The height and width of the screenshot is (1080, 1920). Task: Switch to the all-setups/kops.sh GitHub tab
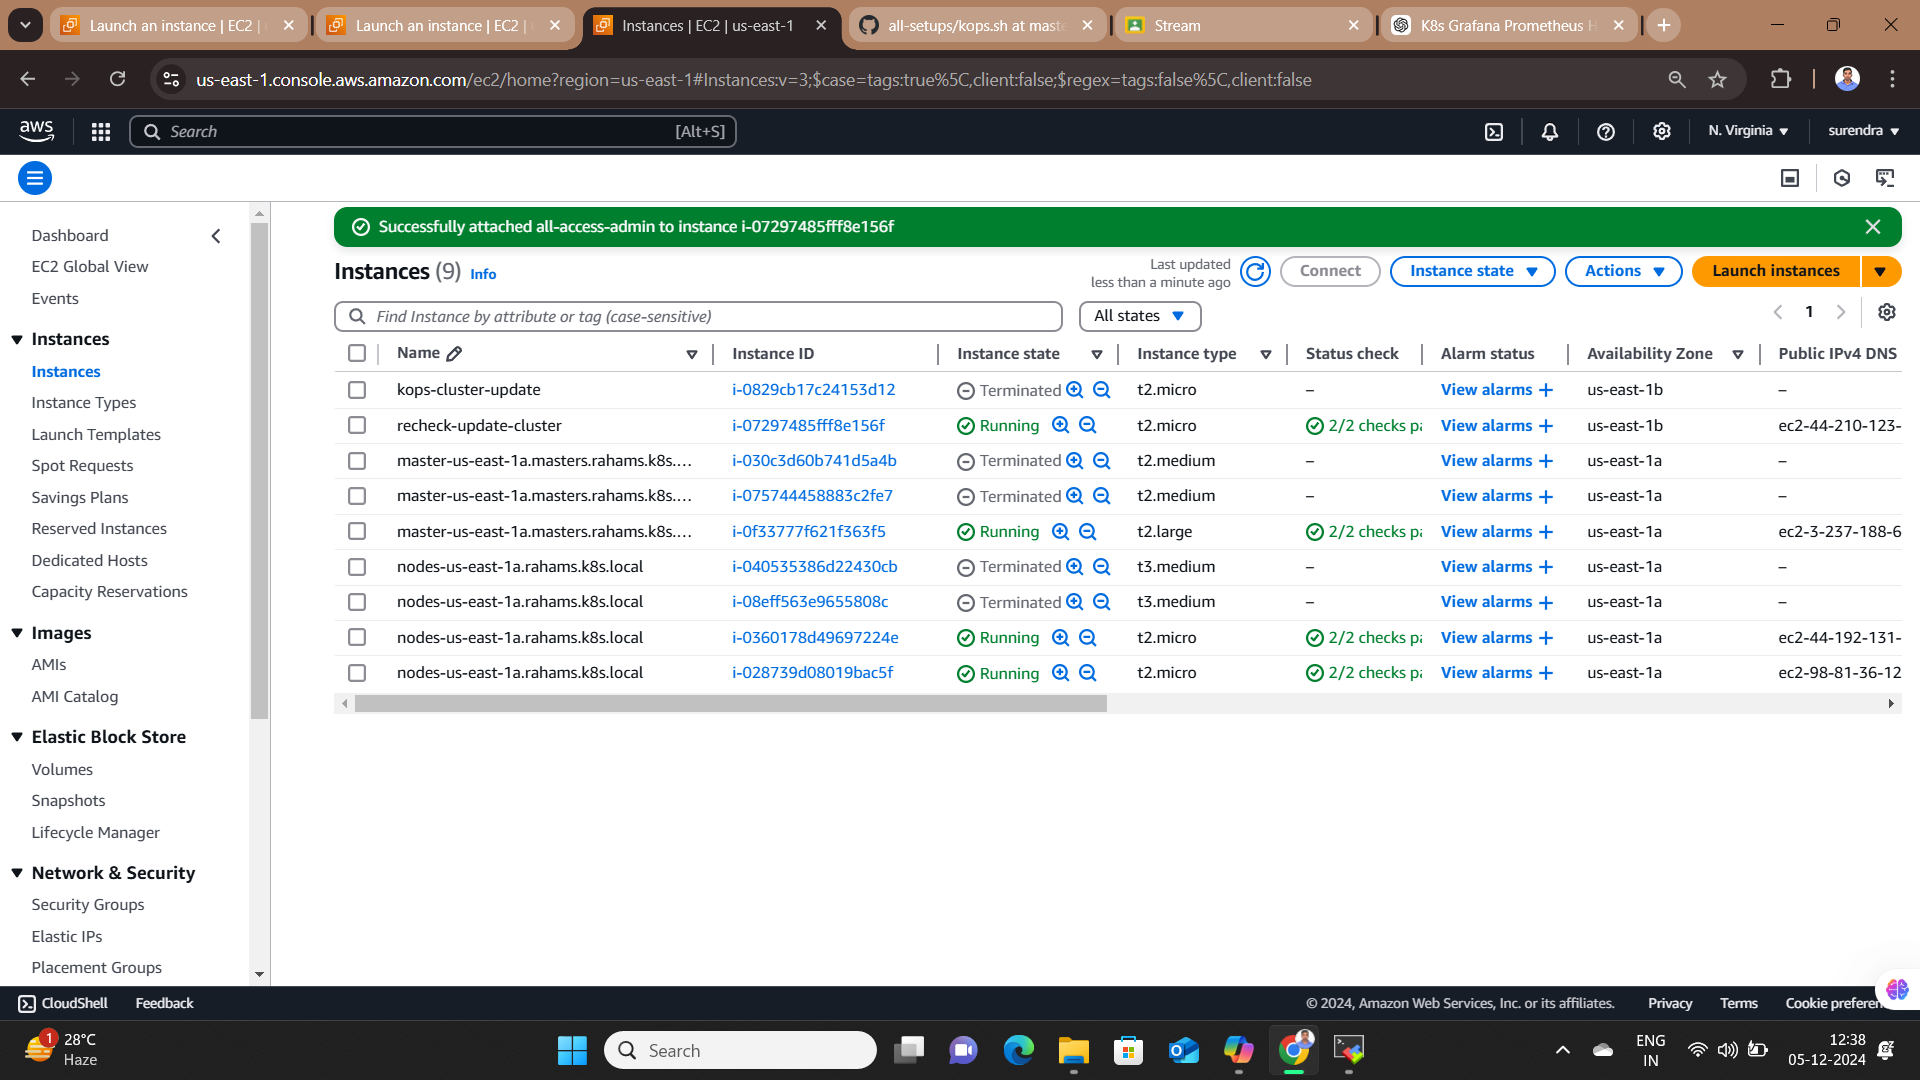[976, 25]
